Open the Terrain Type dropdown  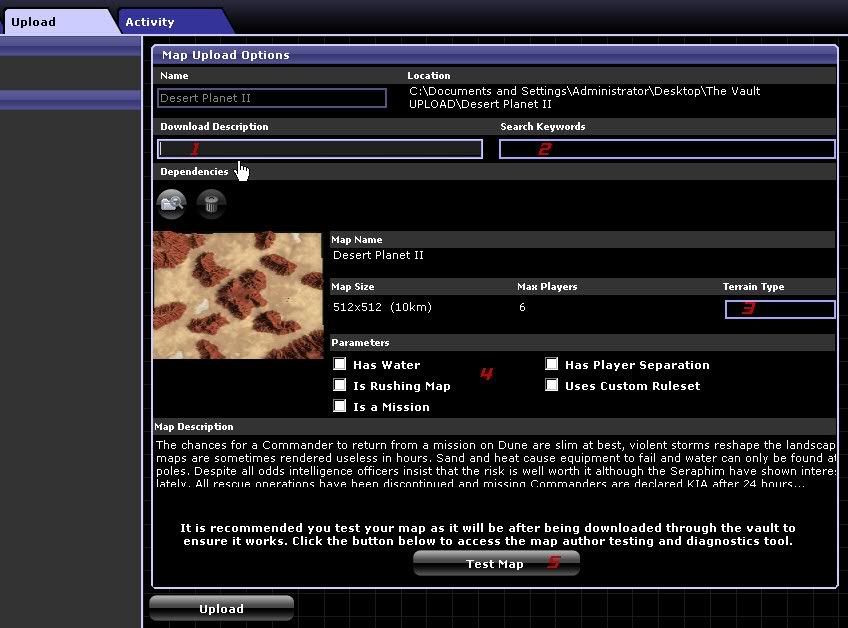[780, 309]
